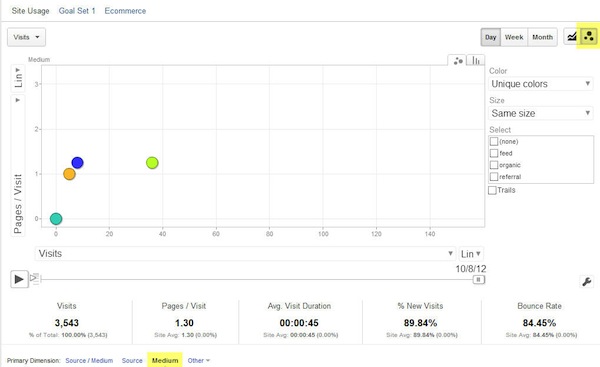Open the Unique colors dropdown
Screen dimensions: 600x367
click(541, 84)
